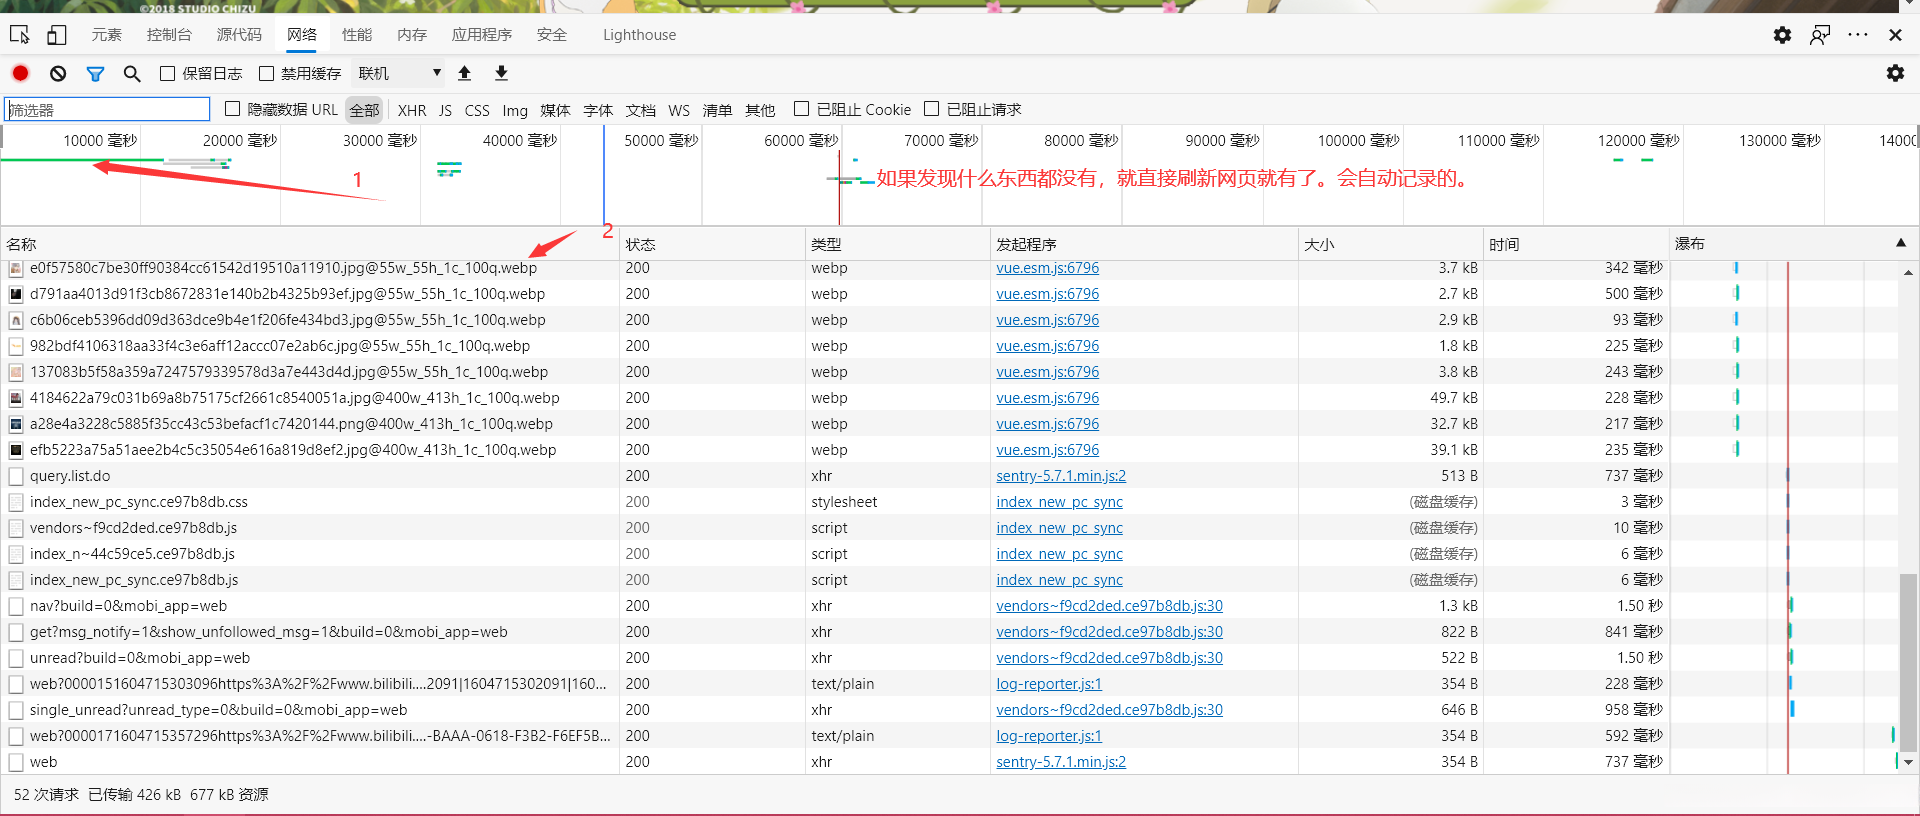Viewport: 1920px width, 816px height.
Task: Filter requests by XHR
Action: click(x=412, y=110)
